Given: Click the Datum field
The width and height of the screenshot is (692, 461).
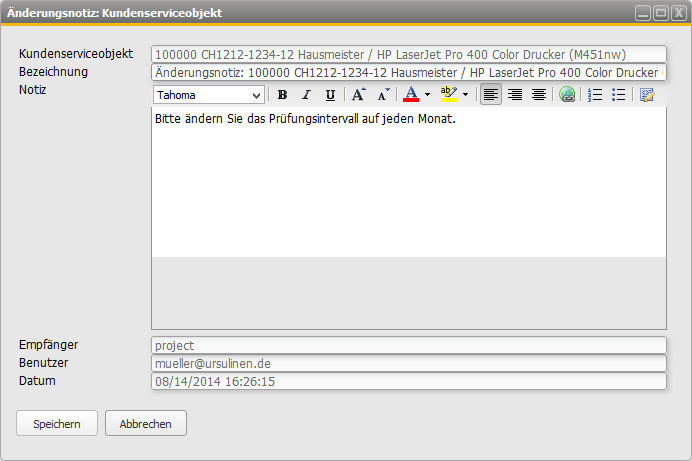Looking at the screenshot, I should [x=409, y=382].
